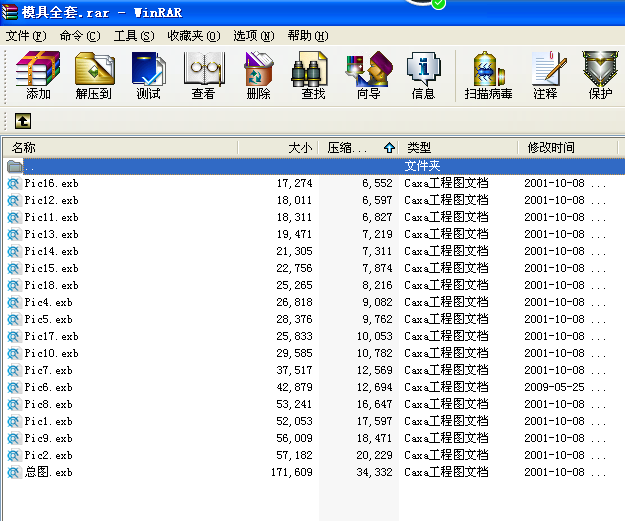Image resolution: width=625 pixels, height=521 pixels.
Task: Select file name Pic10.exb
Action: 51,354
